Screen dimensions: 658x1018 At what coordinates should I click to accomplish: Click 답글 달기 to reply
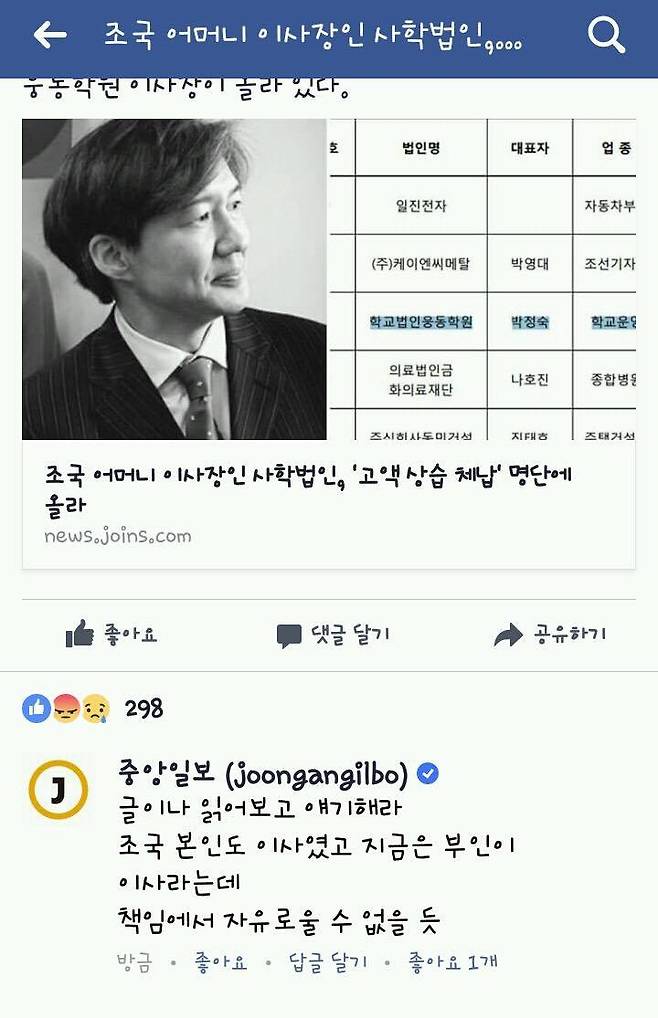[x=328, y=962]
